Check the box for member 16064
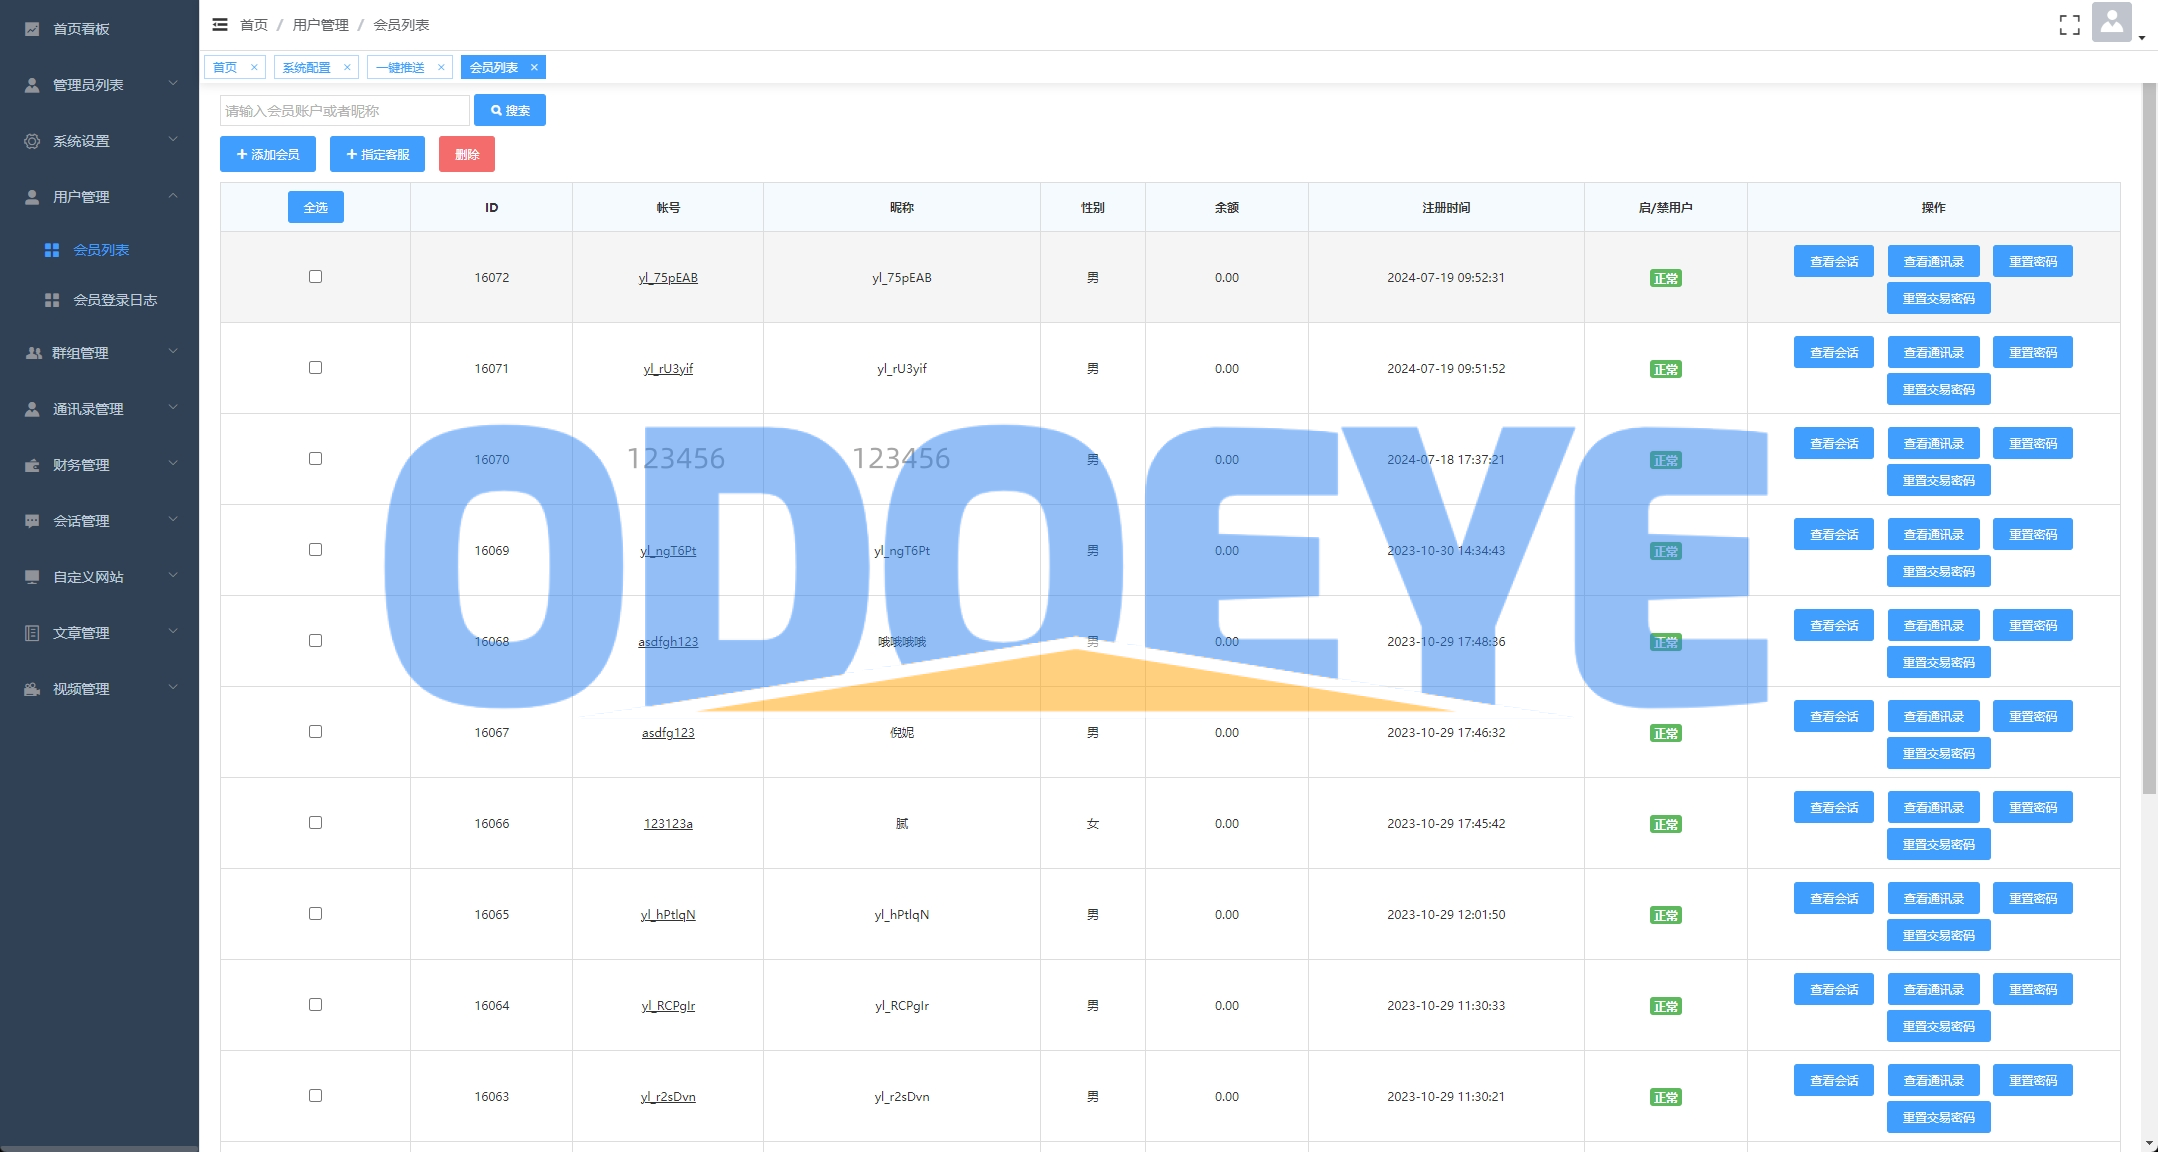 point(315,1004)
